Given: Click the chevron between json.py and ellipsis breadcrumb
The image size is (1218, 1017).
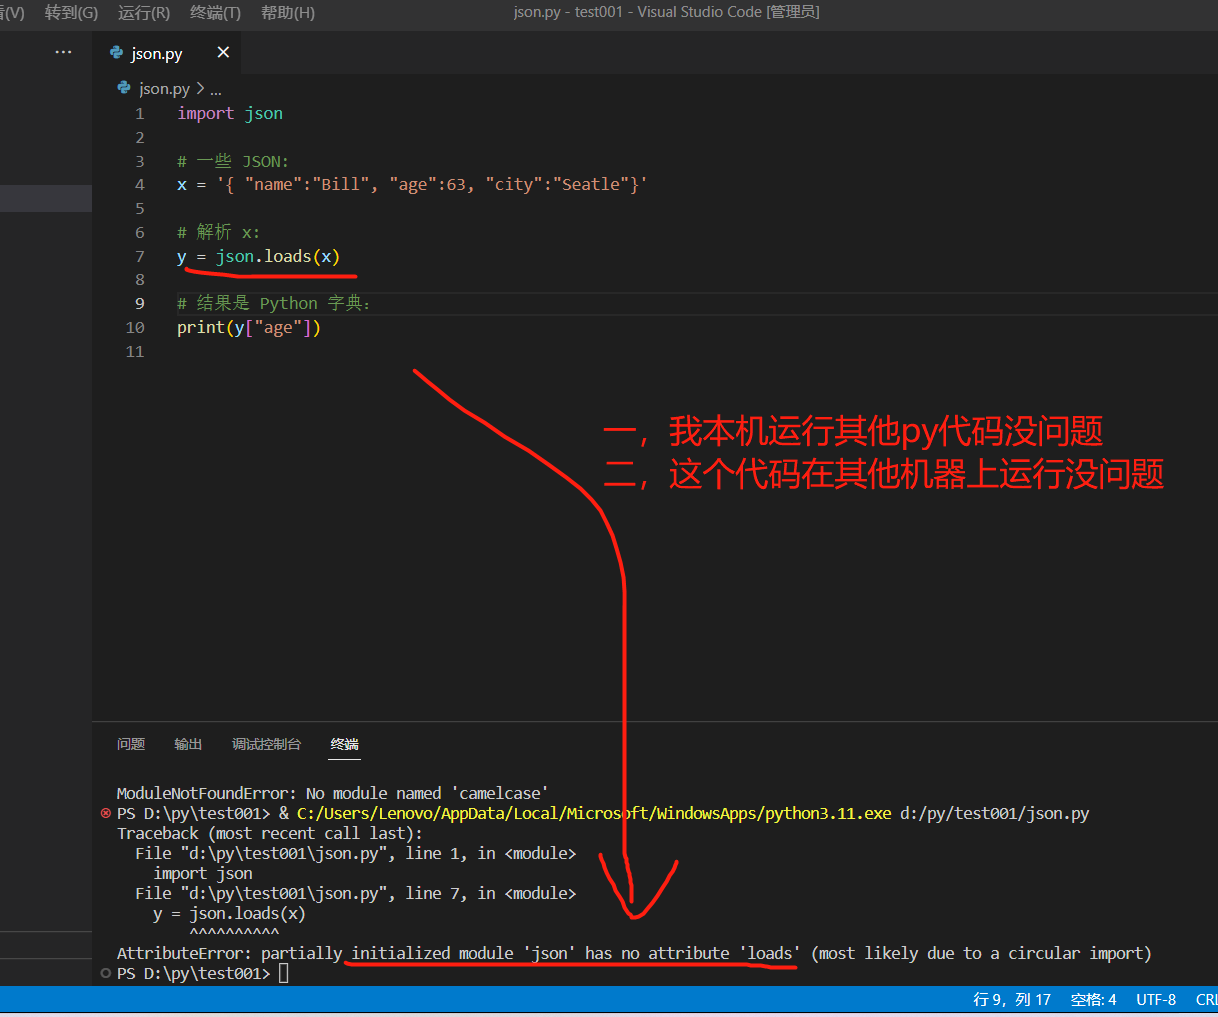Looking at the screenshot, I should (x=200, y=88).
